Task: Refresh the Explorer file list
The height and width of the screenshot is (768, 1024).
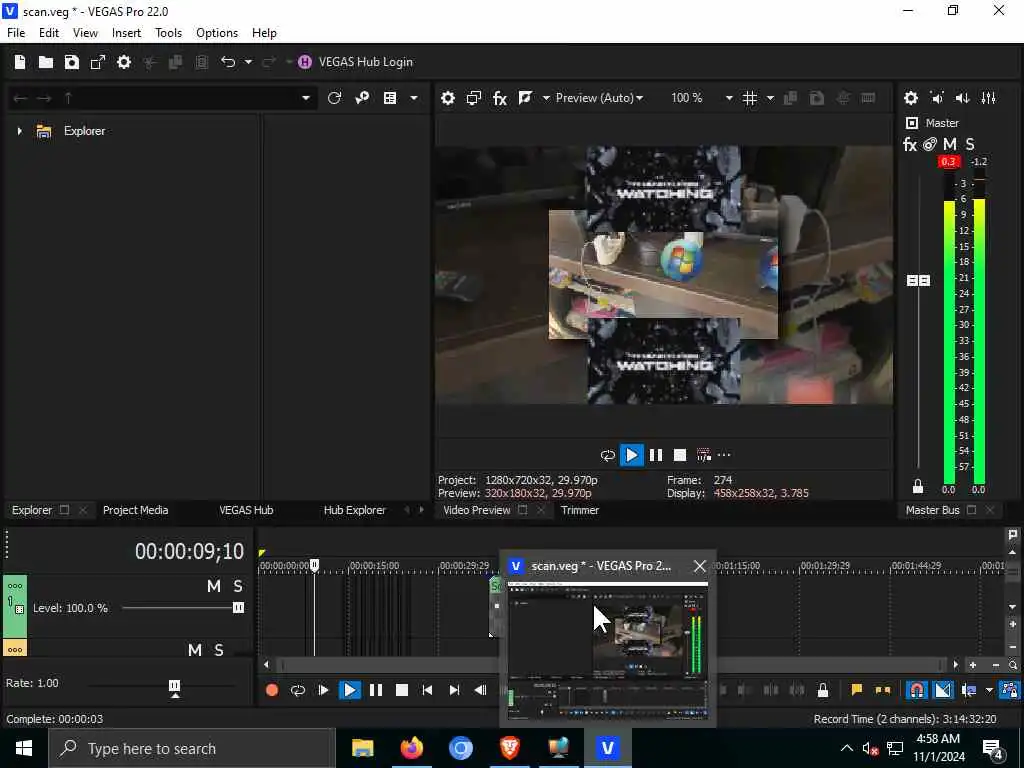Action: point(334,98)
